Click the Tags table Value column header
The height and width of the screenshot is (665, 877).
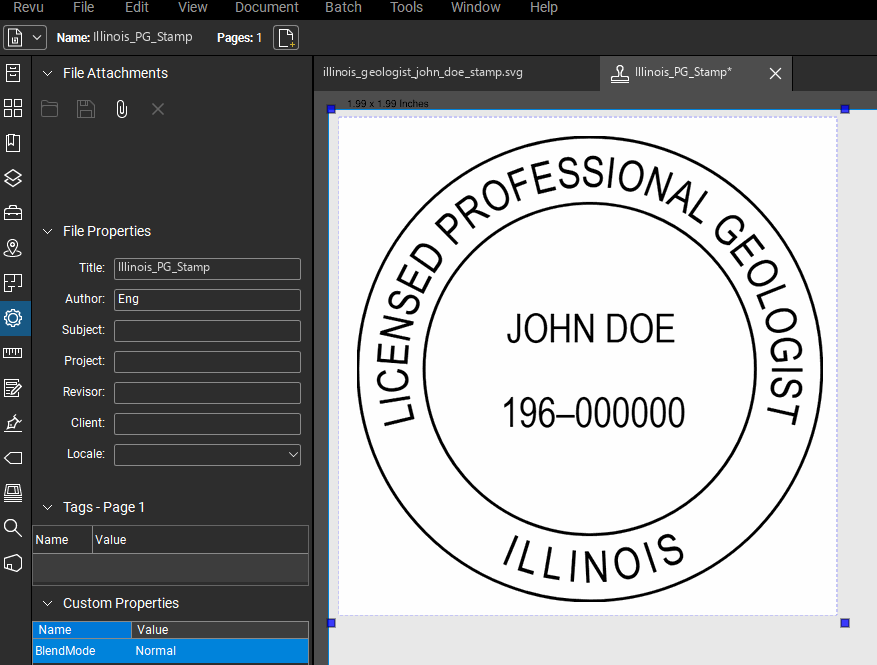[200, 540]
